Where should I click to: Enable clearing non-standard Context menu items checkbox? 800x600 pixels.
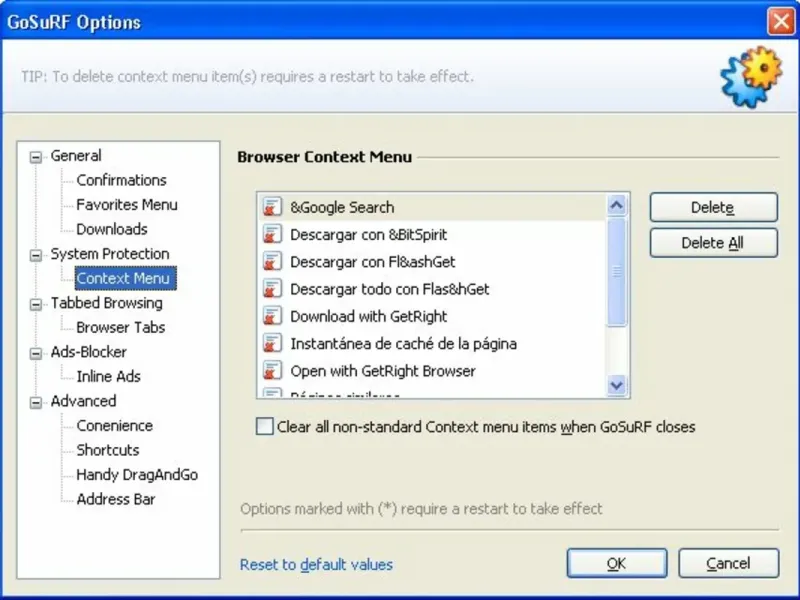click(x=264, y=427)
